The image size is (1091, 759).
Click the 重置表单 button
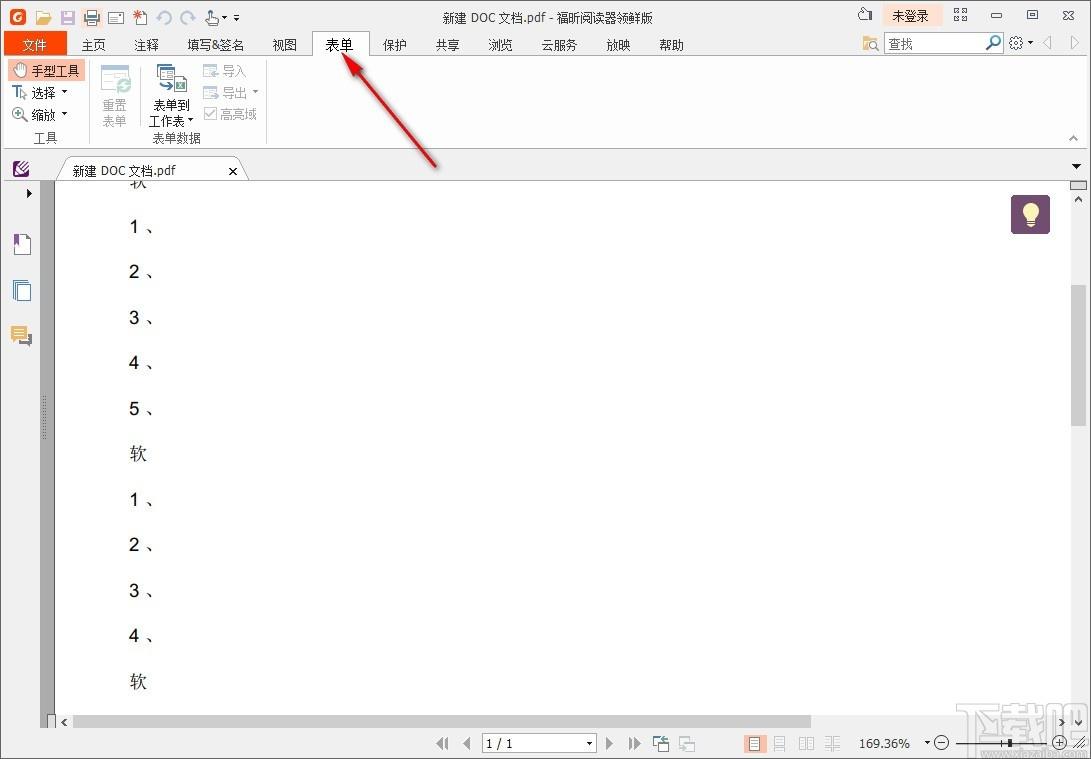pos(115,96)
